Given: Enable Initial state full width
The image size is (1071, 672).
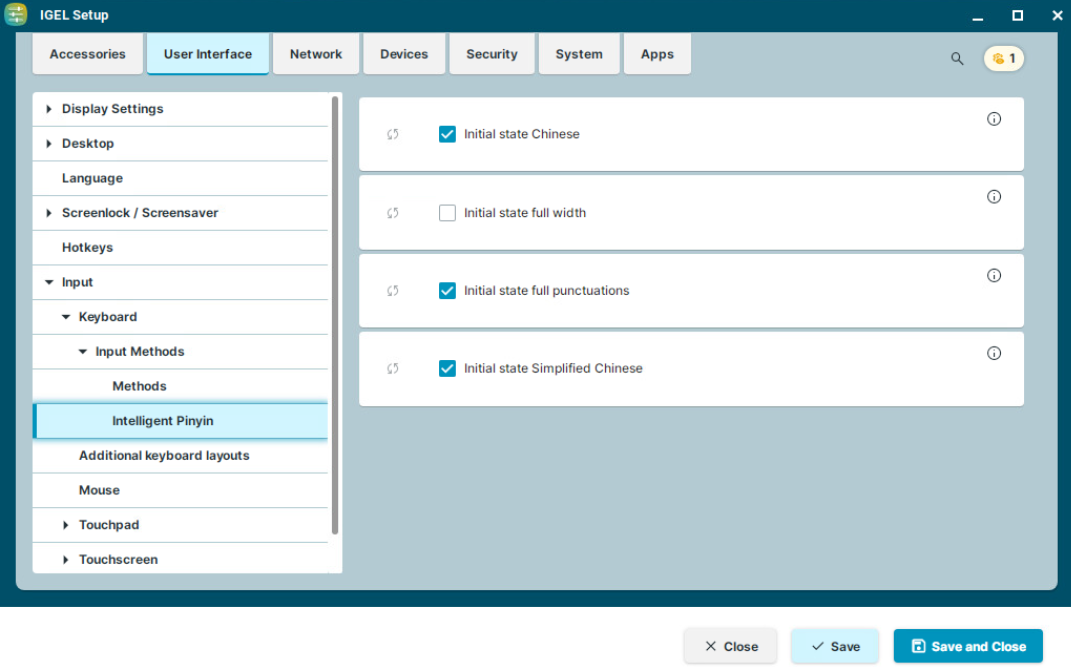Looking at the screenshot, I should (447, 213).
